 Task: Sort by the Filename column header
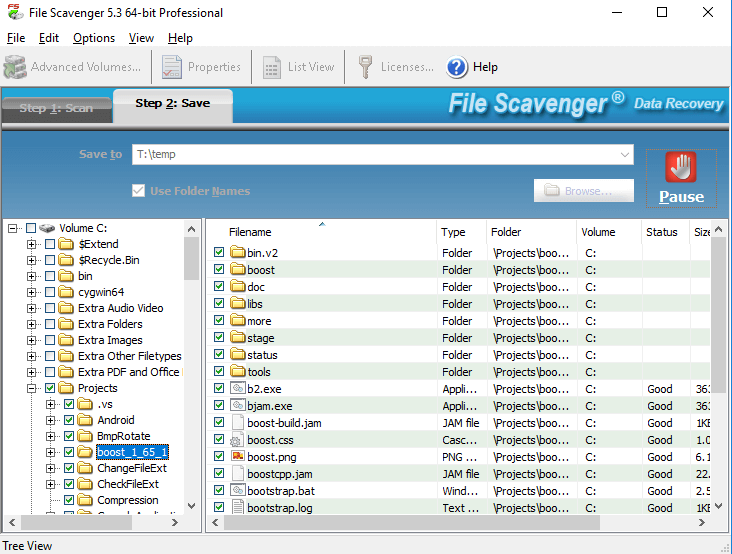(x=322, y=232)
